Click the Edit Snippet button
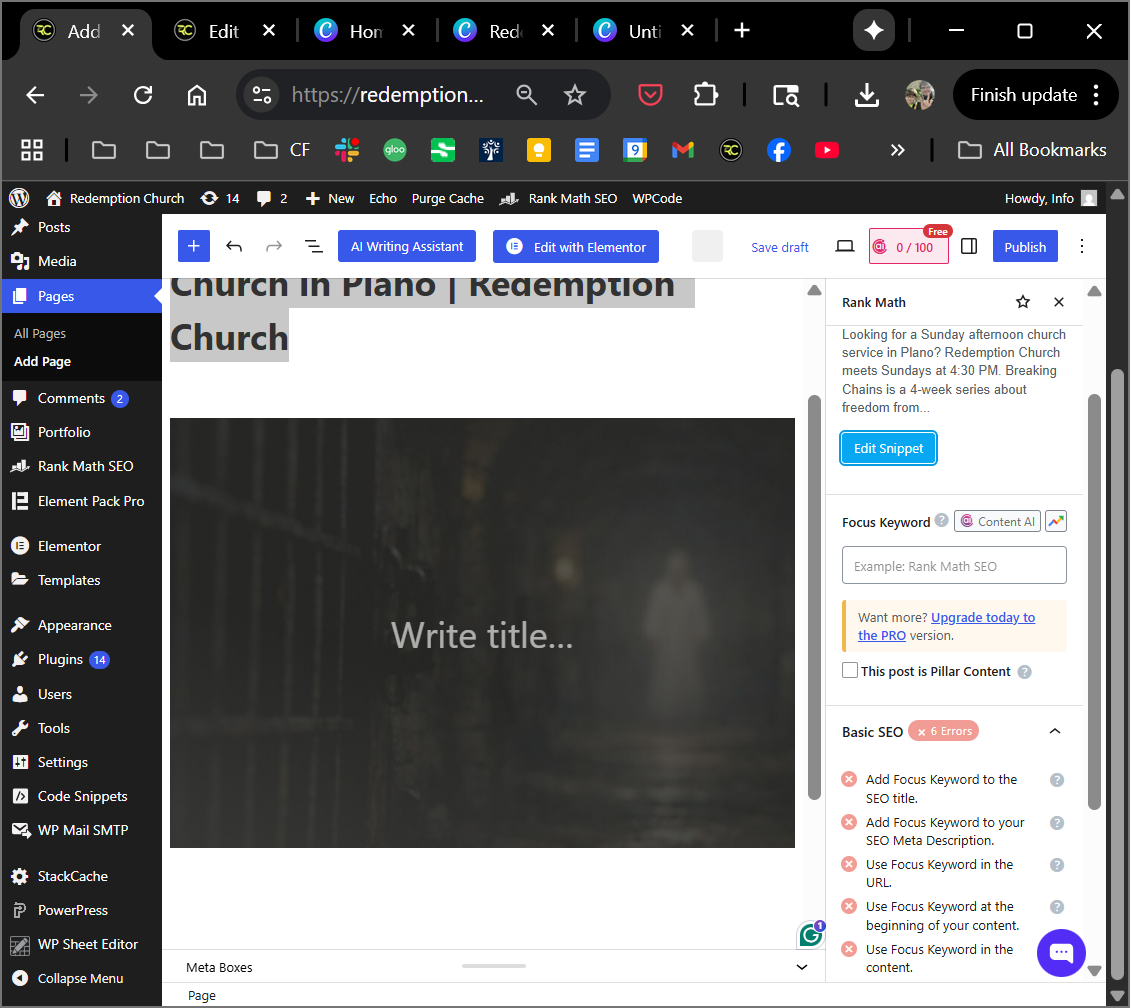This screenshot has height=1008, width=1130. pyautogui.click(x=888, y=449)
